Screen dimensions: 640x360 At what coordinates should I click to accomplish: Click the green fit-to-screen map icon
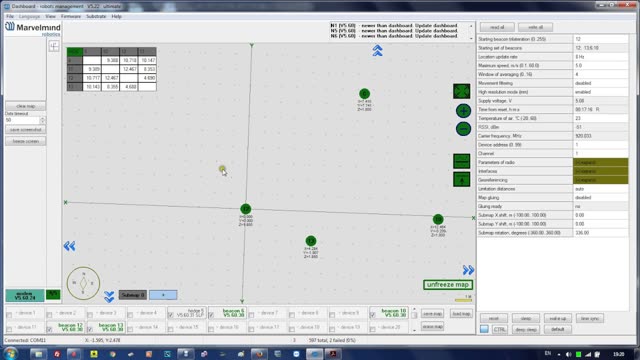click(x=462, y=91)
